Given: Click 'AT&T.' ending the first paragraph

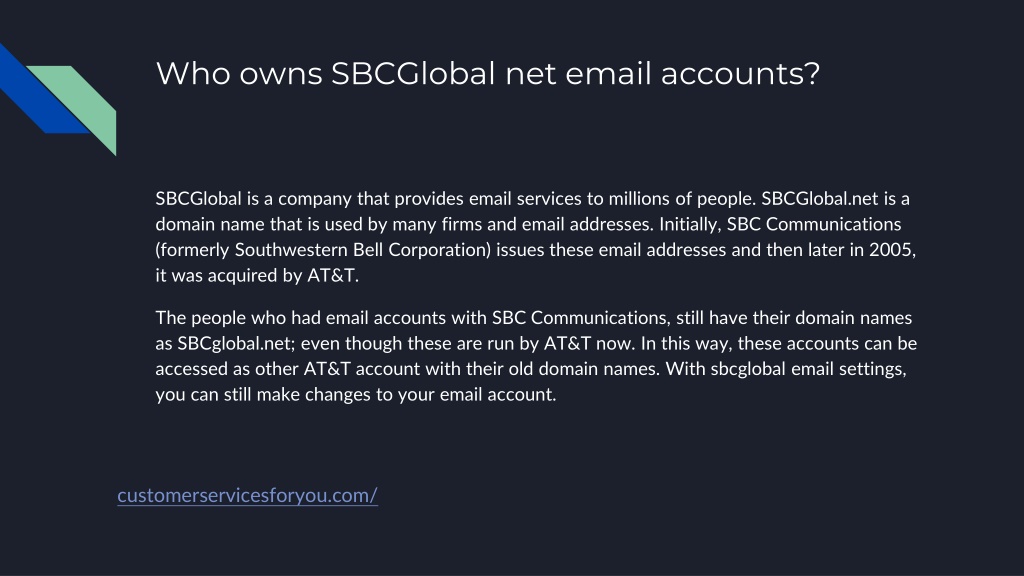Looking at the screenshot, I should pos(333,276).
